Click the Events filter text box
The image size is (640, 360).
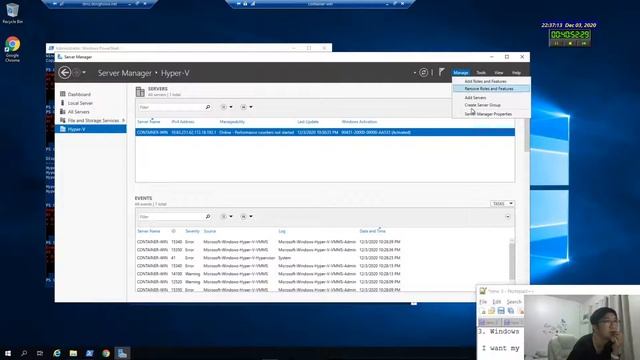pyautogui.click(x=171, y=216)
